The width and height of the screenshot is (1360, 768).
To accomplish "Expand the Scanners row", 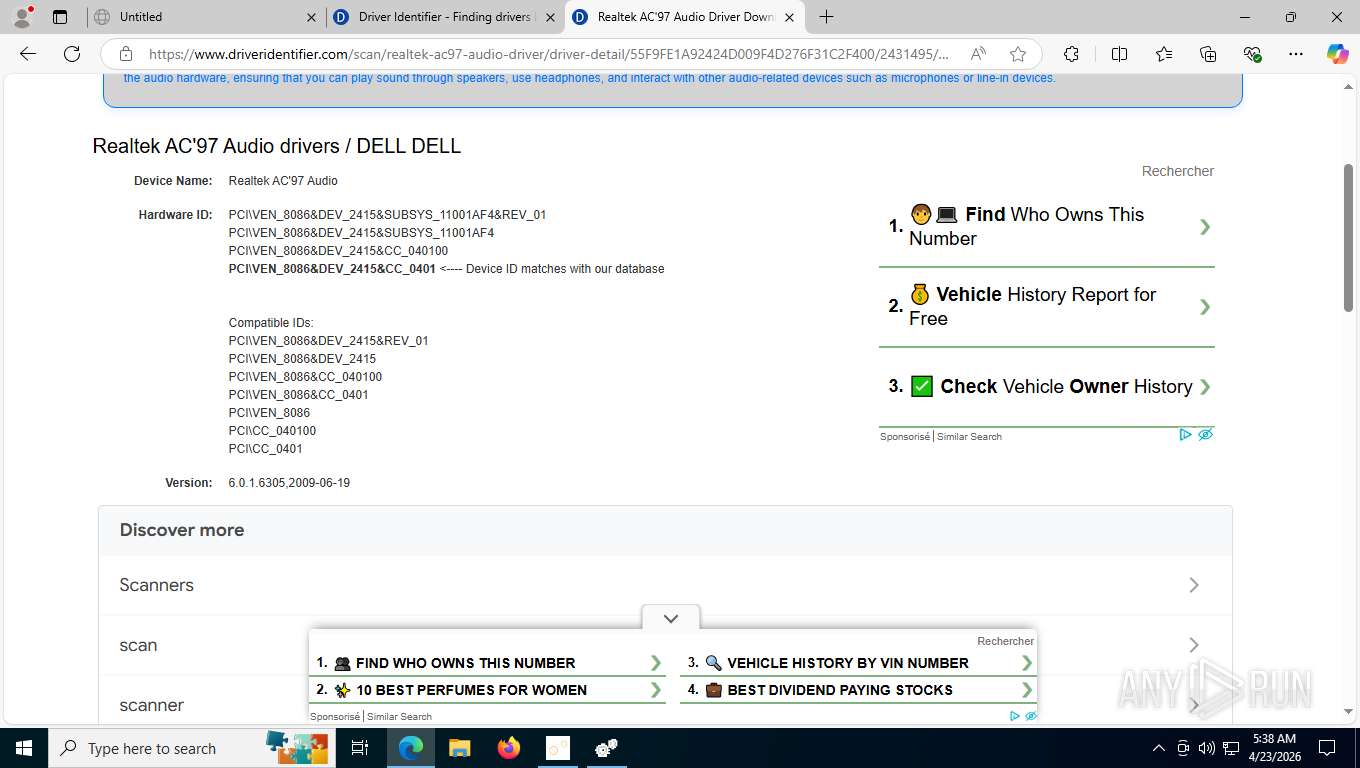I will coord(665,585).
